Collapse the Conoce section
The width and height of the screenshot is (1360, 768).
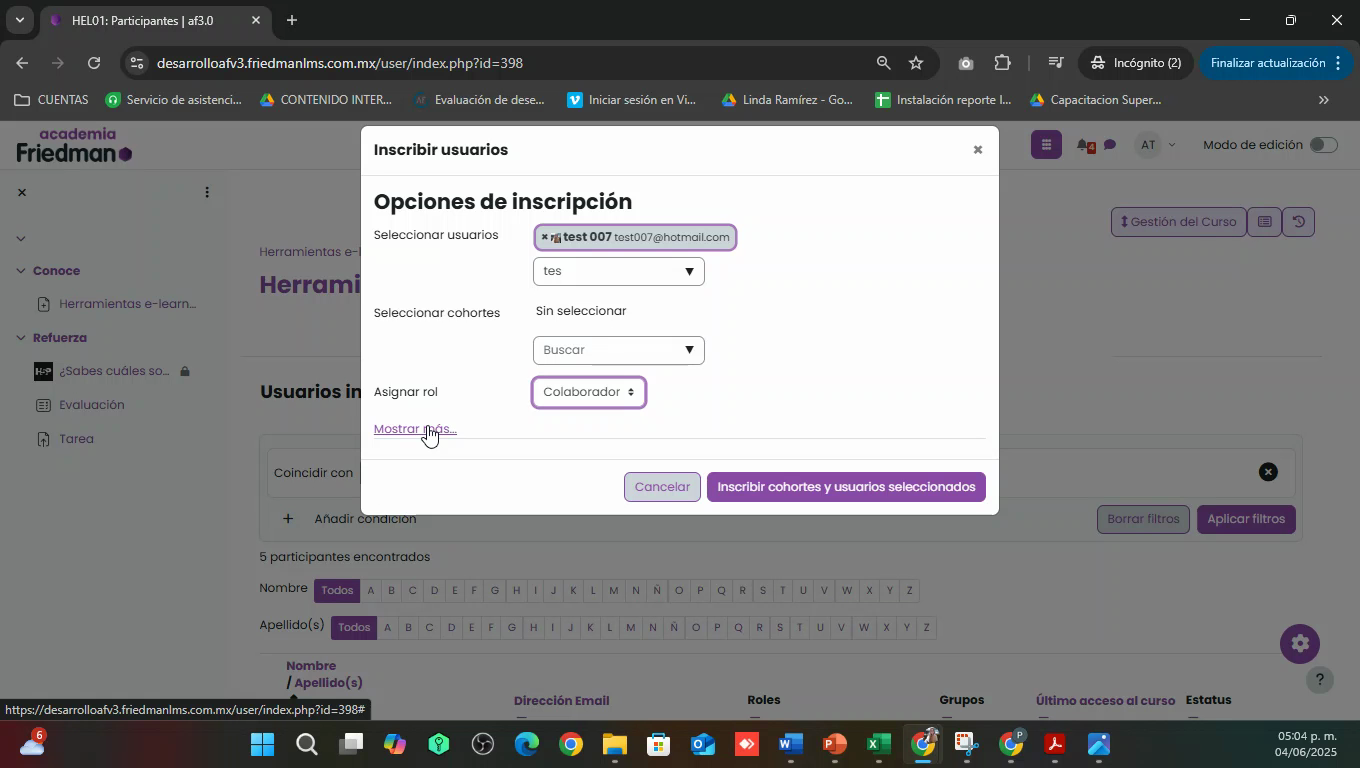click(21, 271)
